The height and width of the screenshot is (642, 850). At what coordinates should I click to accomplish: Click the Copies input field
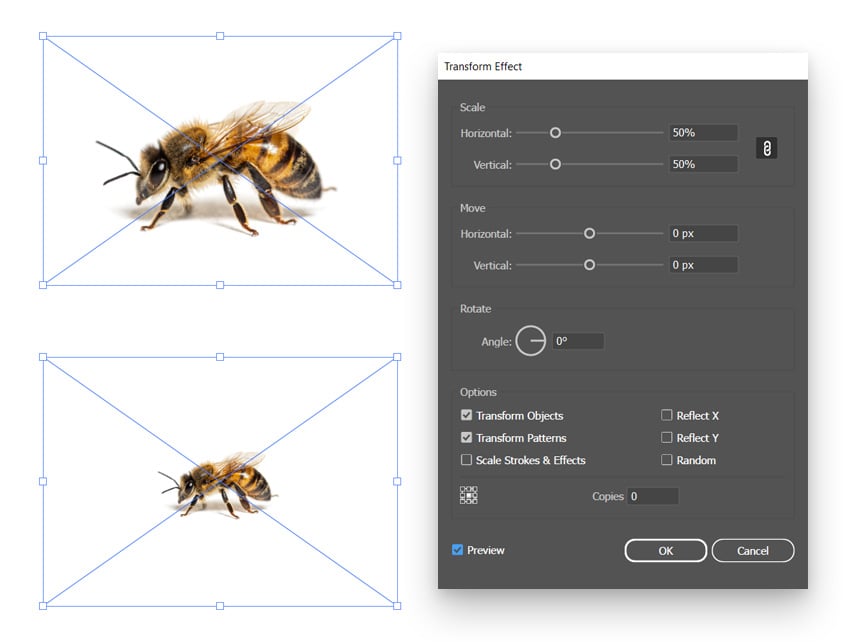coord(653,496)
